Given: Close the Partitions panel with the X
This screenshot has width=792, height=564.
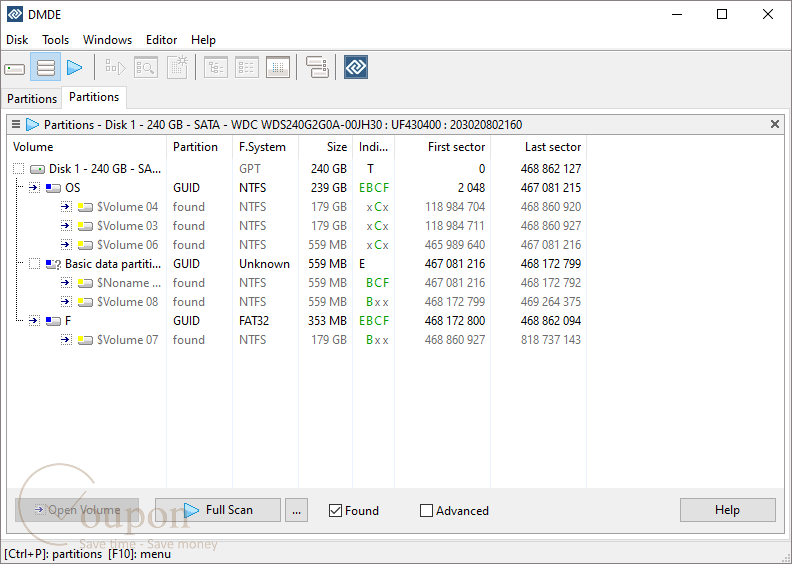Looking at the screenshot, I should (x=775, y=124).
